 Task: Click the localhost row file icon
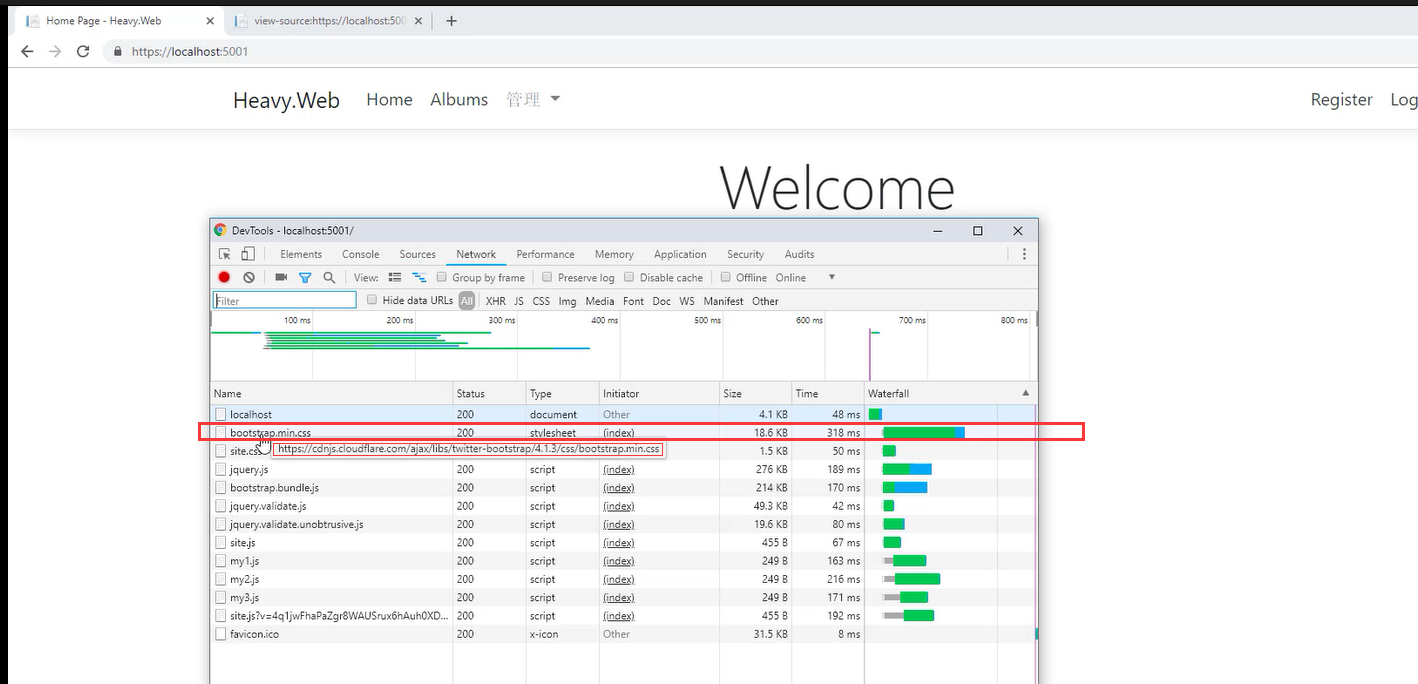(x=221, y=414)
